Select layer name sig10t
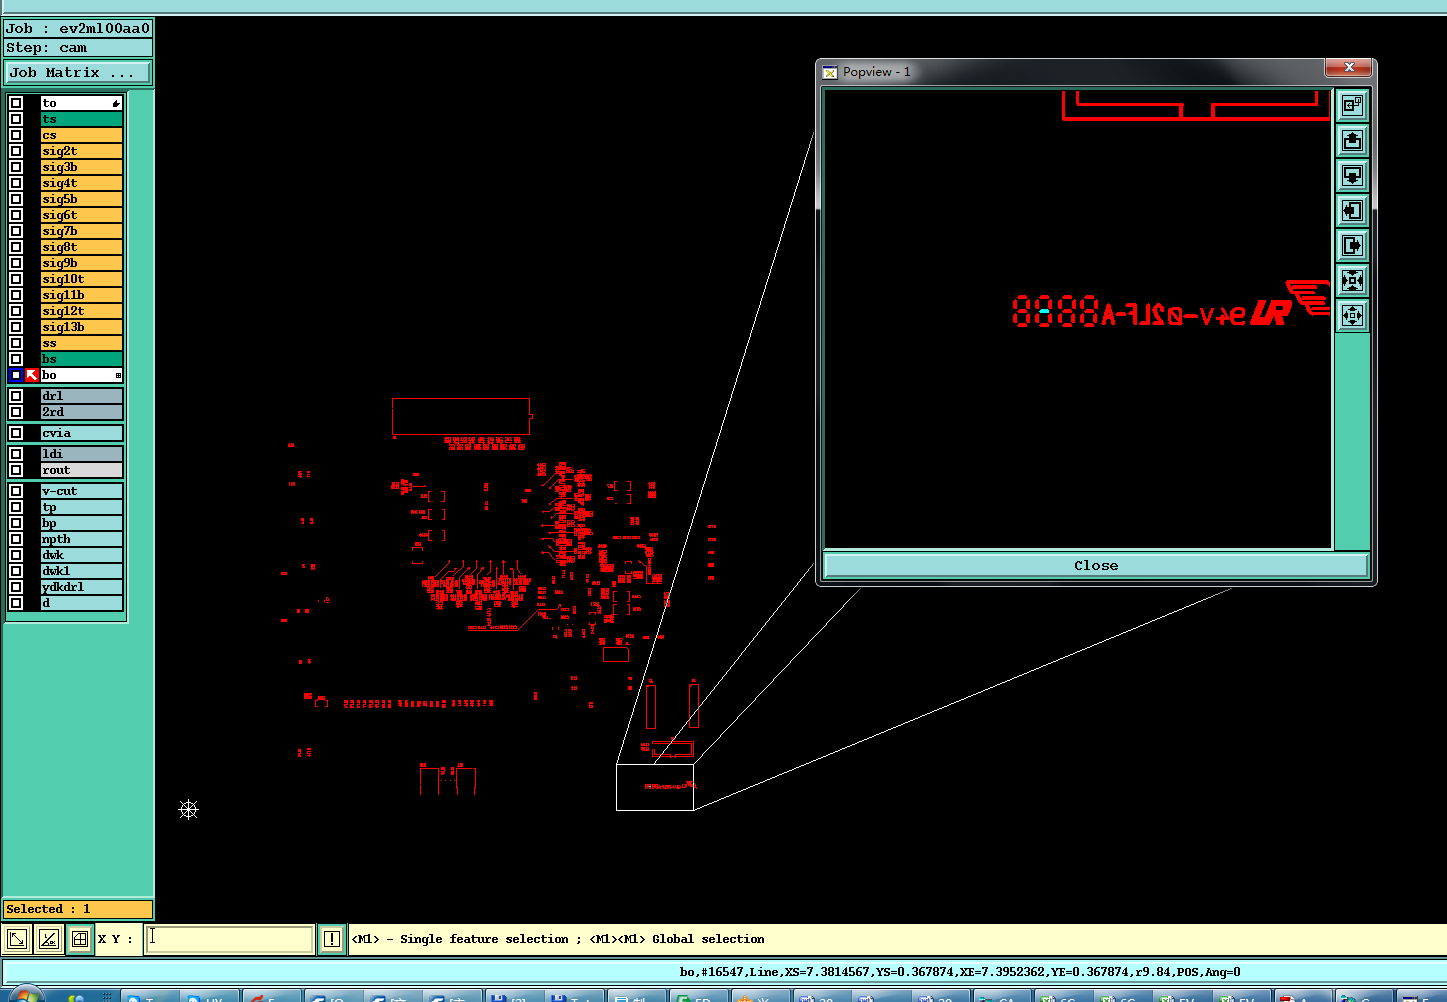Viewport: 1447px width, 1002px height. pos(81,279)
